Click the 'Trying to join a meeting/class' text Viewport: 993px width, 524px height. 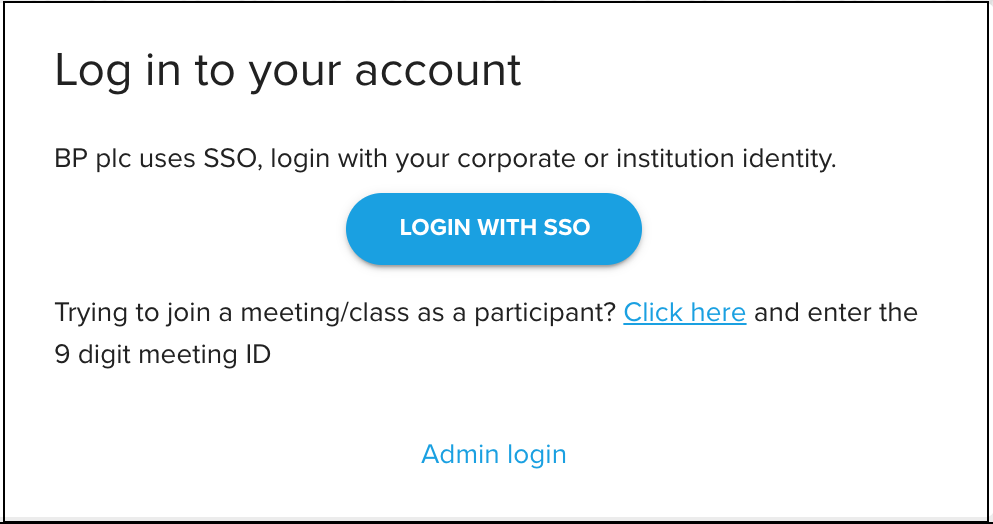(x=200, y=312)
